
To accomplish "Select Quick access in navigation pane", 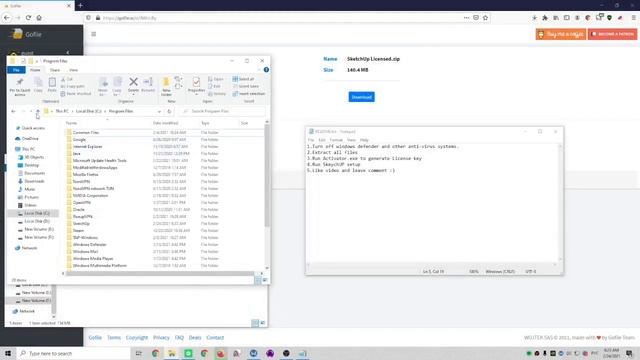I will (x=33, y=128).
